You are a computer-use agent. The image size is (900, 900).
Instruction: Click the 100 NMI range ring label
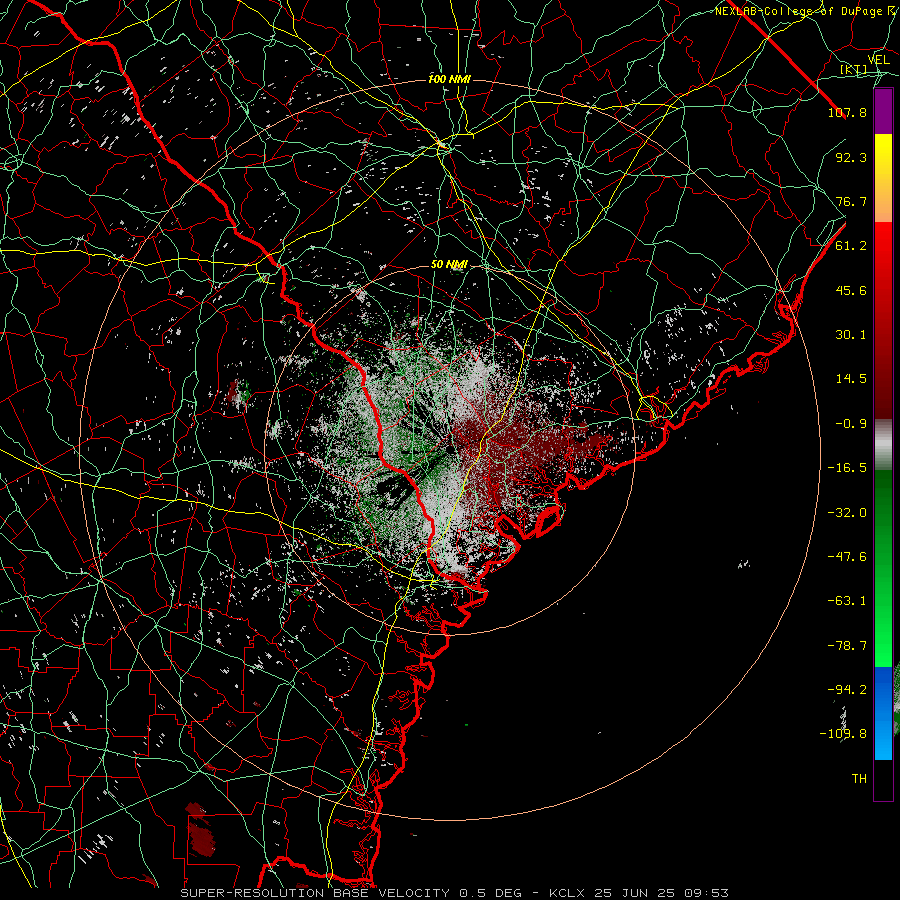click(x=449, y=79)
